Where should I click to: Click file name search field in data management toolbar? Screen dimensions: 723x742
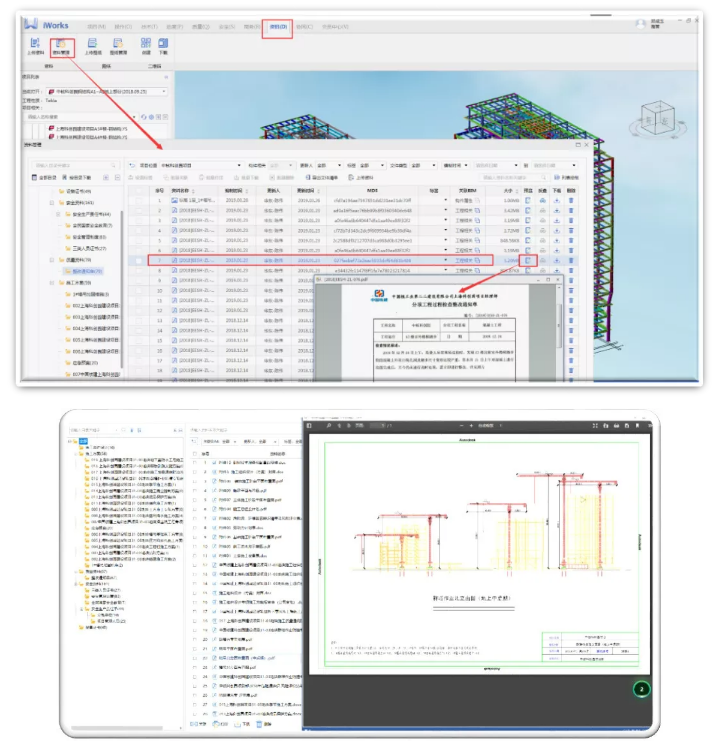513,177
